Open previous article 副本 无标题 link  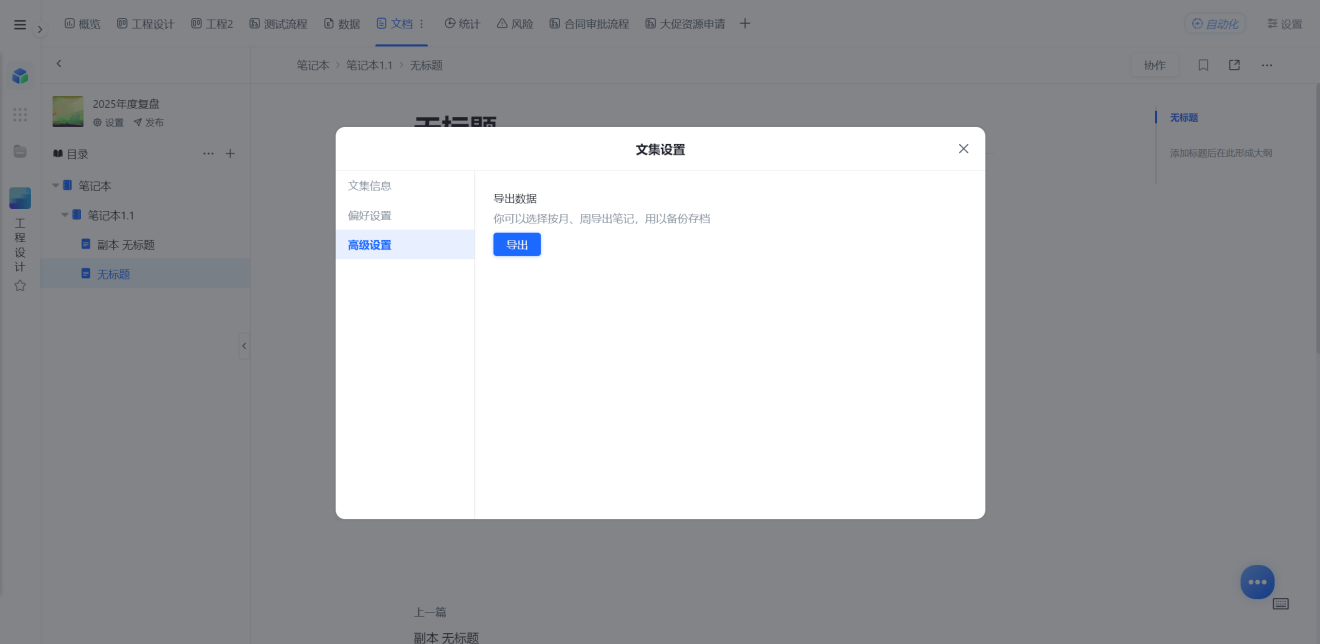pyautogui.click(x=446, y=637)
